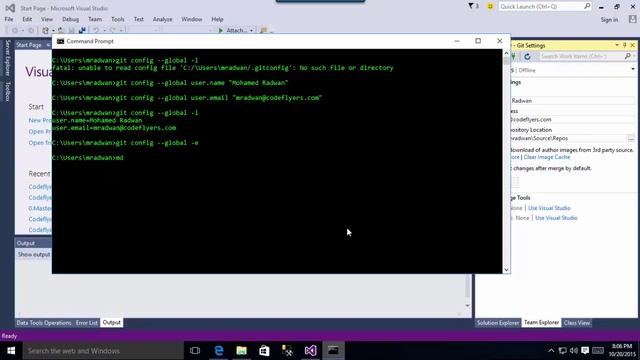
Task: Switch to the Error List tab
Action: 87,323
